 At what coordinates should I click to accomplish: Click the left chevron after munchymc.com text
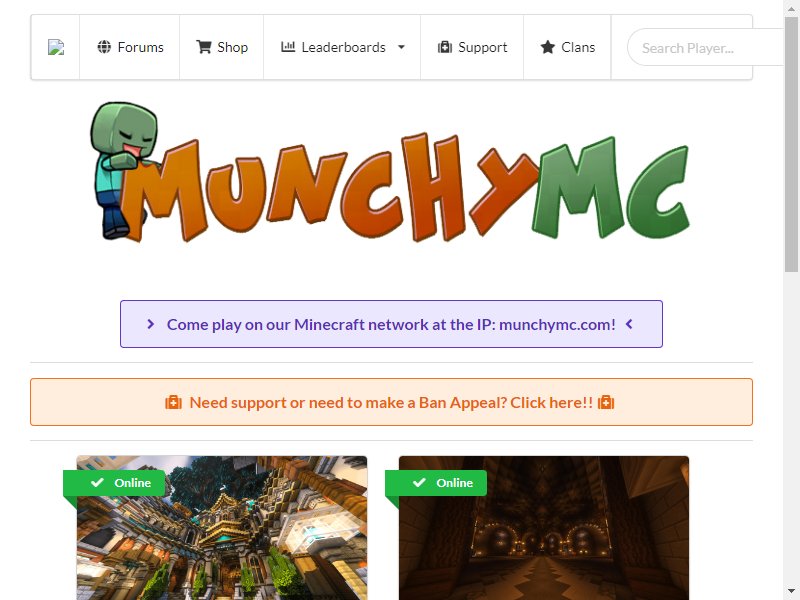(x=629, y=324)
